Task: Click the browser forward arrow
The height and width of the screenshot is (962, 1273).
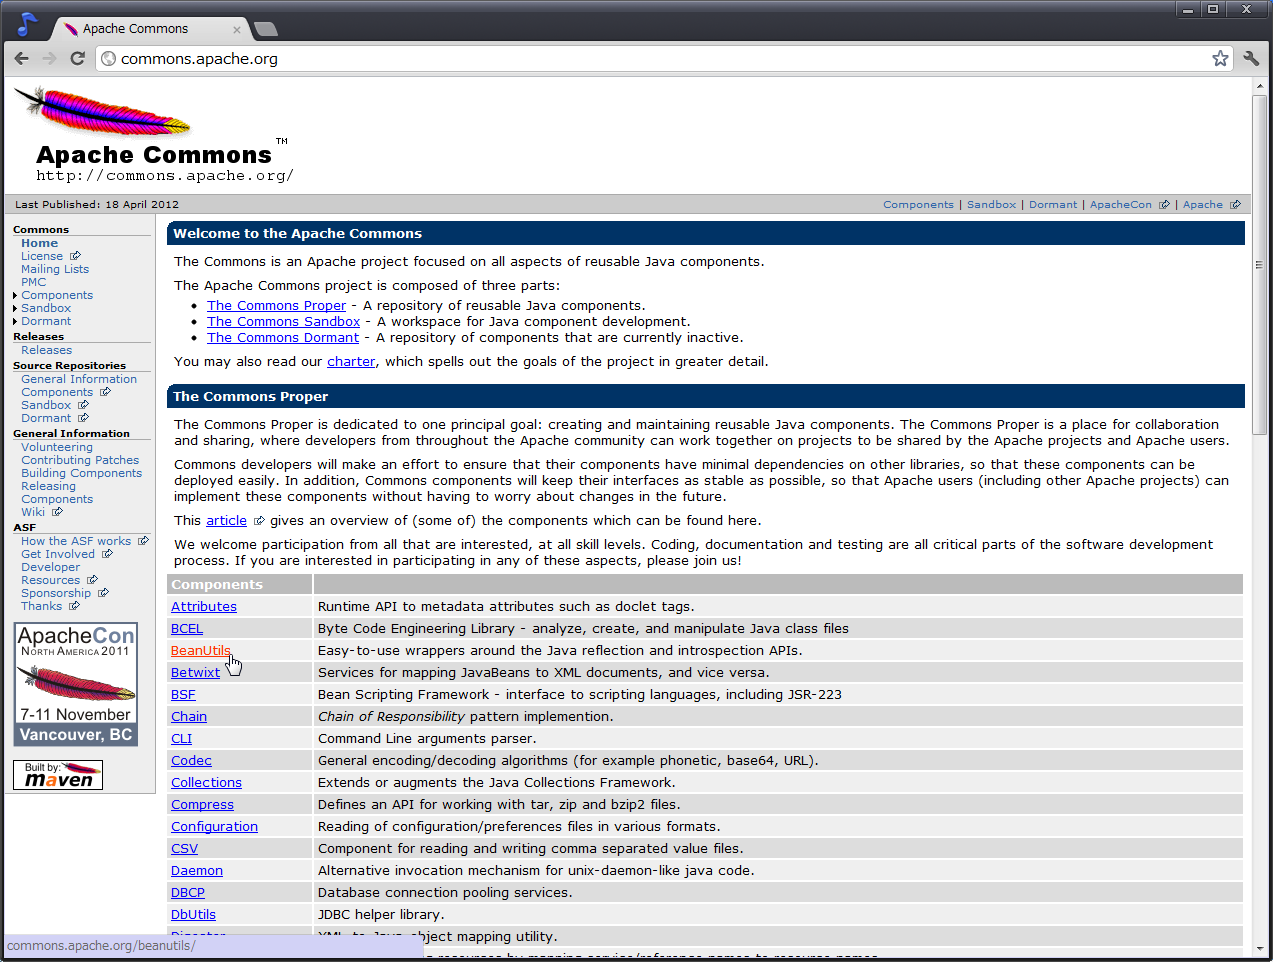Action: (49, 58)
